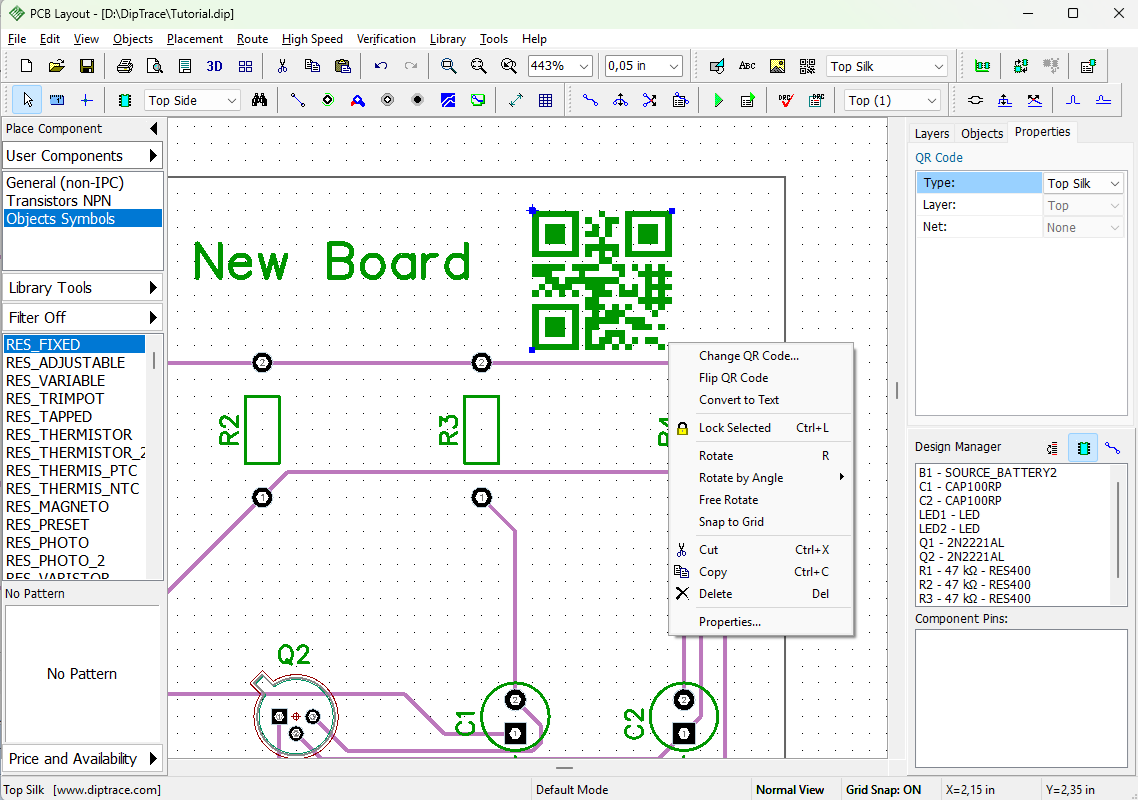Click the binoculars Find icon

pos(259,100)
